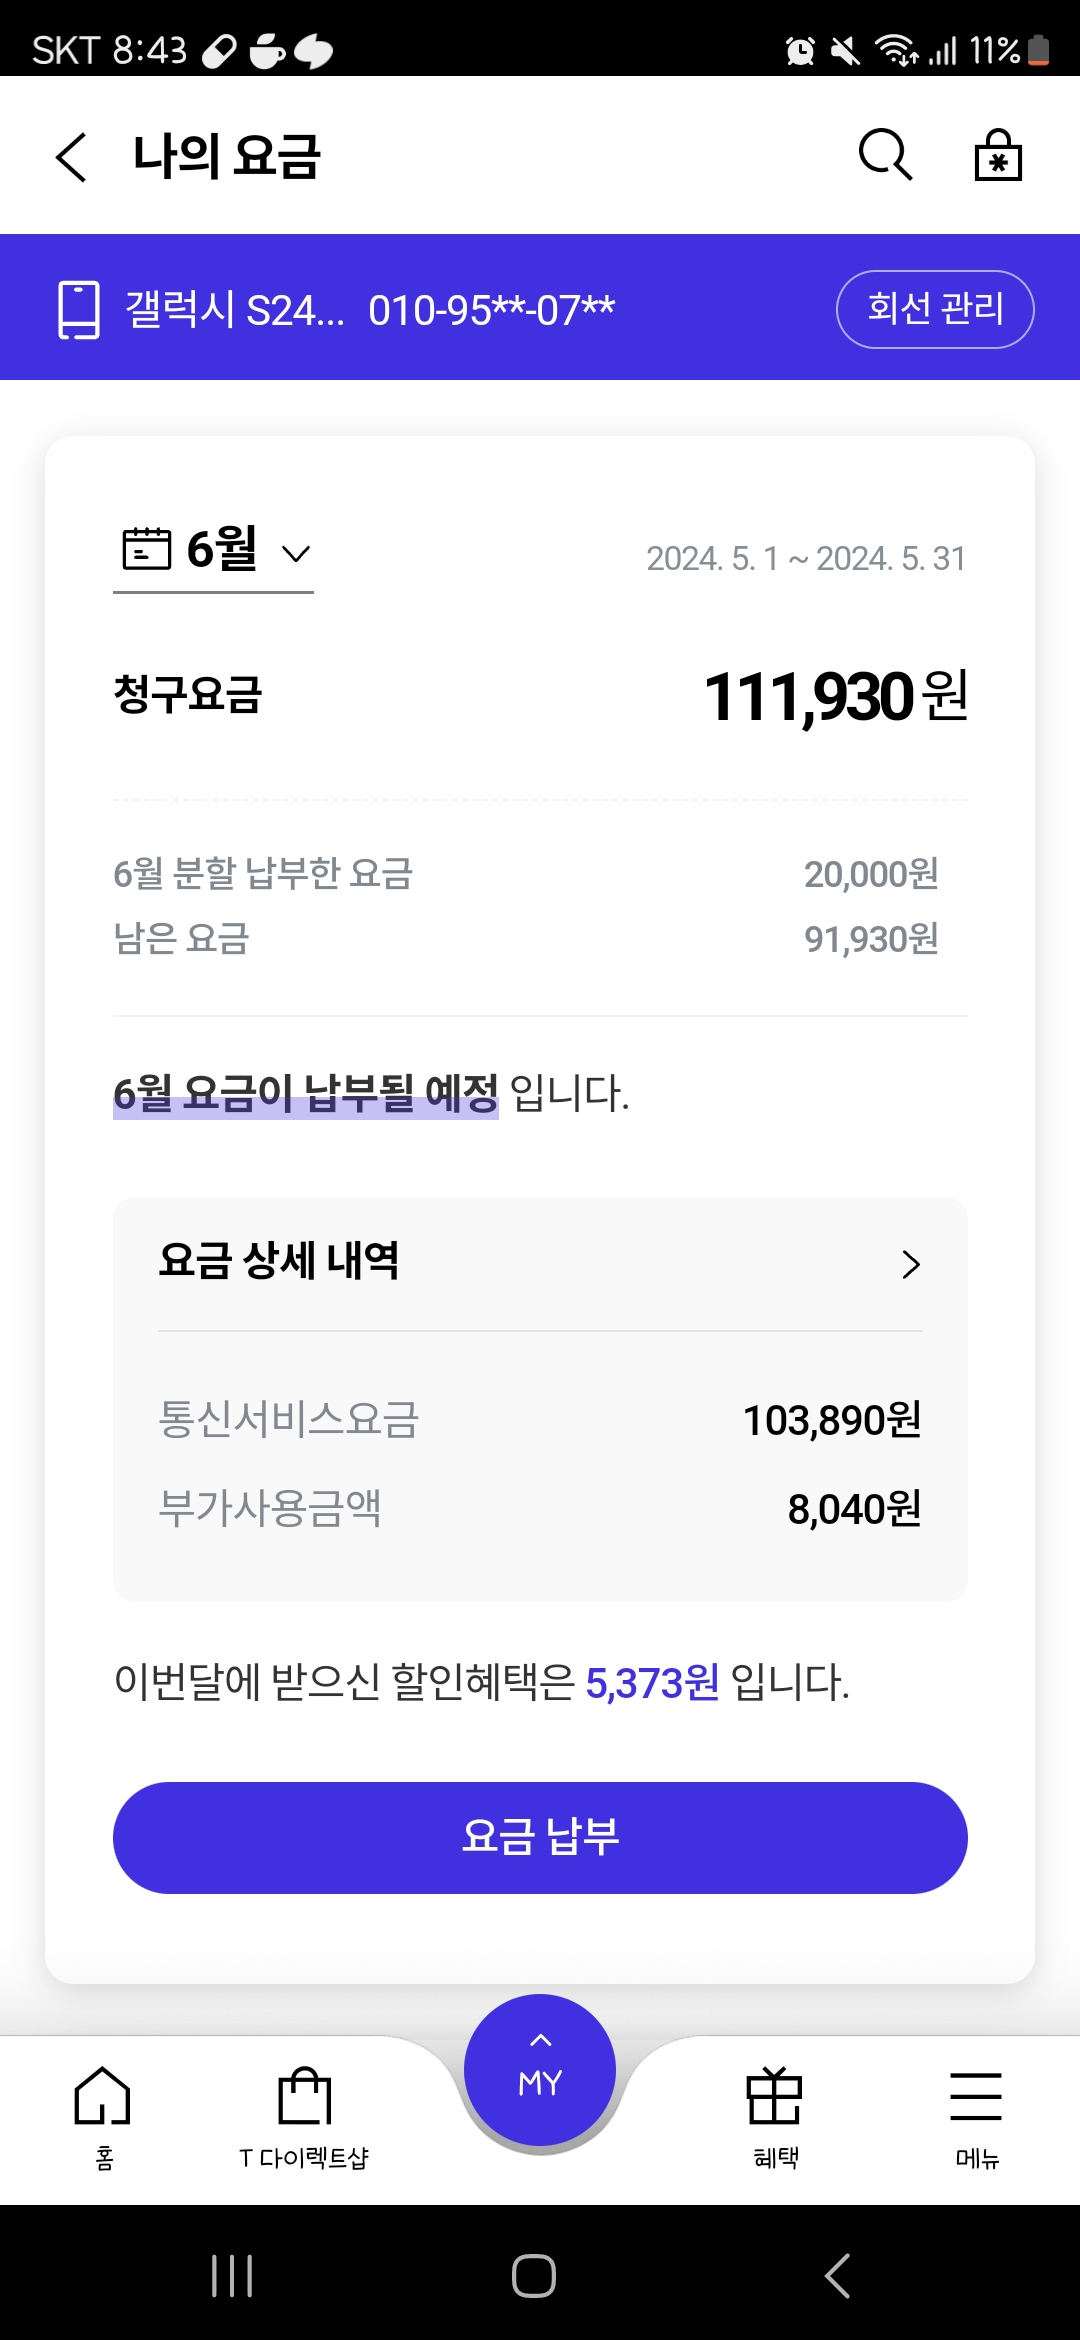Screen dimensions: 1080x2340
Task: Select the 통신서비스요금 row
Action: point(540,1420)
